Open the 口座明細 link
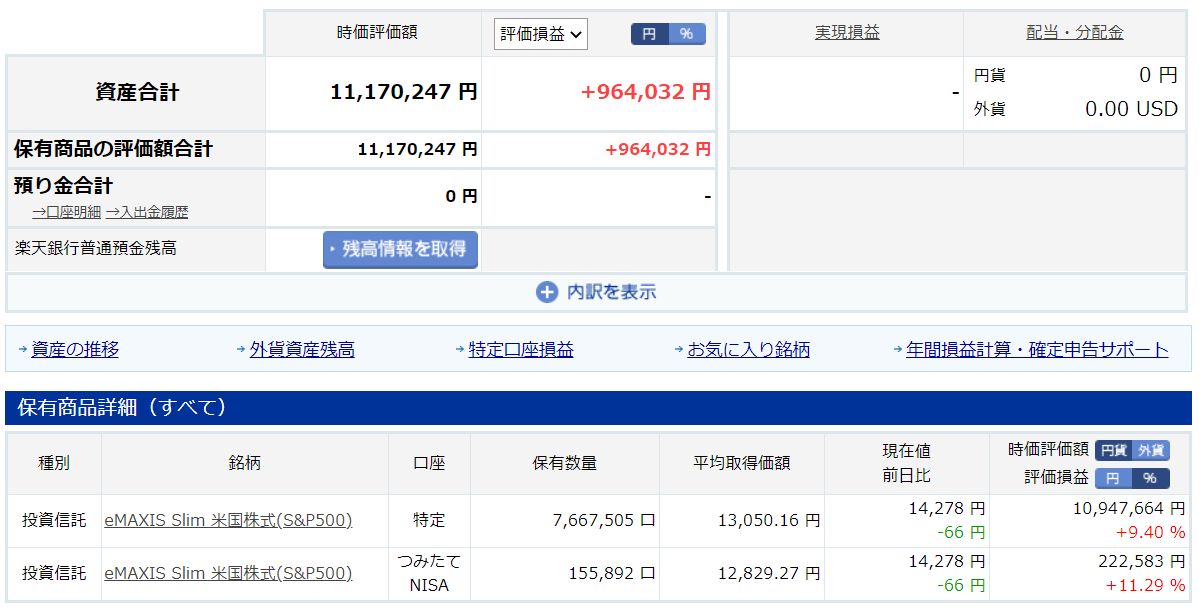The height and width of the screenshot is (610, 1199). click(x=66, y=212)
